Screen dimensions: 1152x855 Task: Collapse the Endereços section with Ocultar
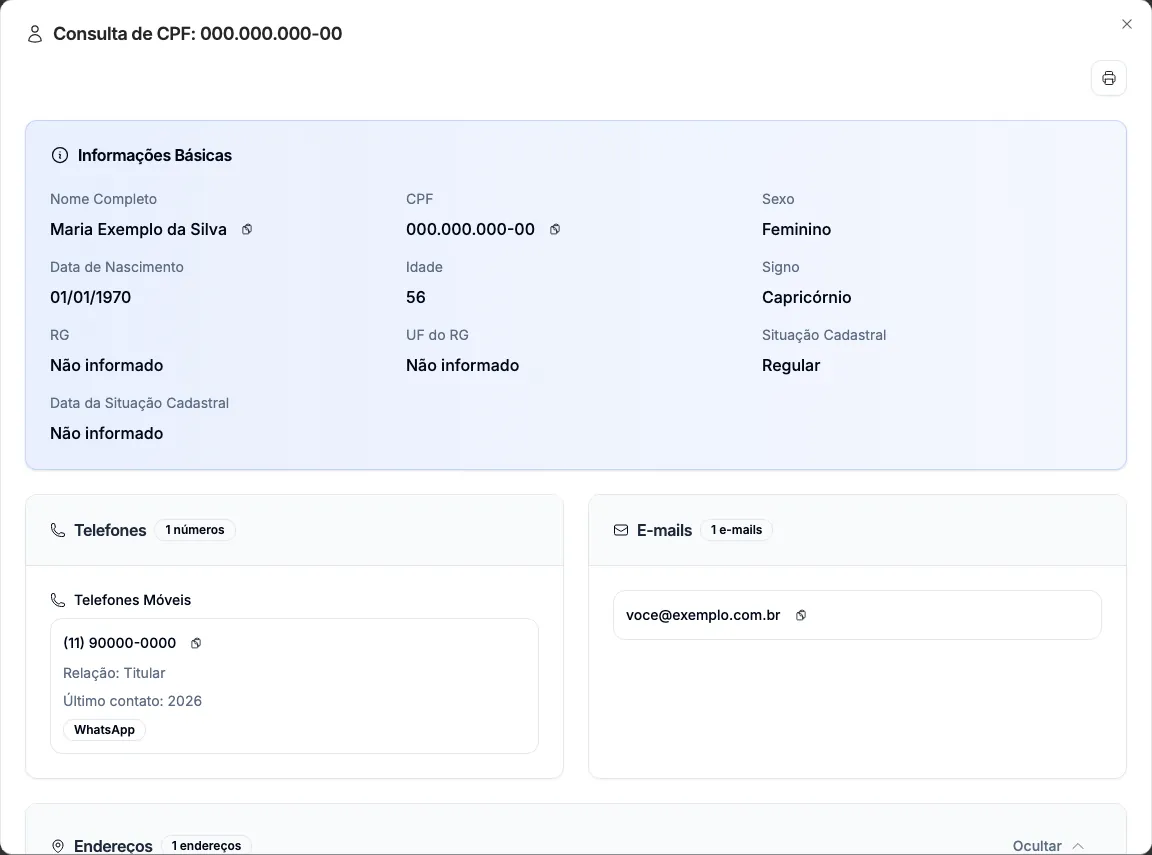(1048, 845)
